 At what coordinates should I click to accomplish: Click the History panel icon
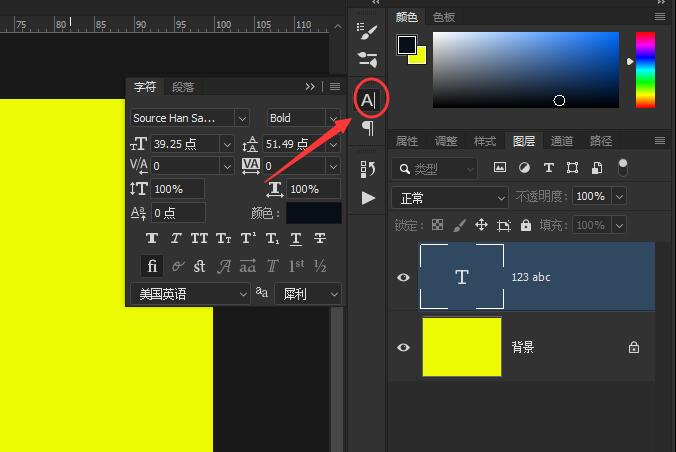(367, 169)
